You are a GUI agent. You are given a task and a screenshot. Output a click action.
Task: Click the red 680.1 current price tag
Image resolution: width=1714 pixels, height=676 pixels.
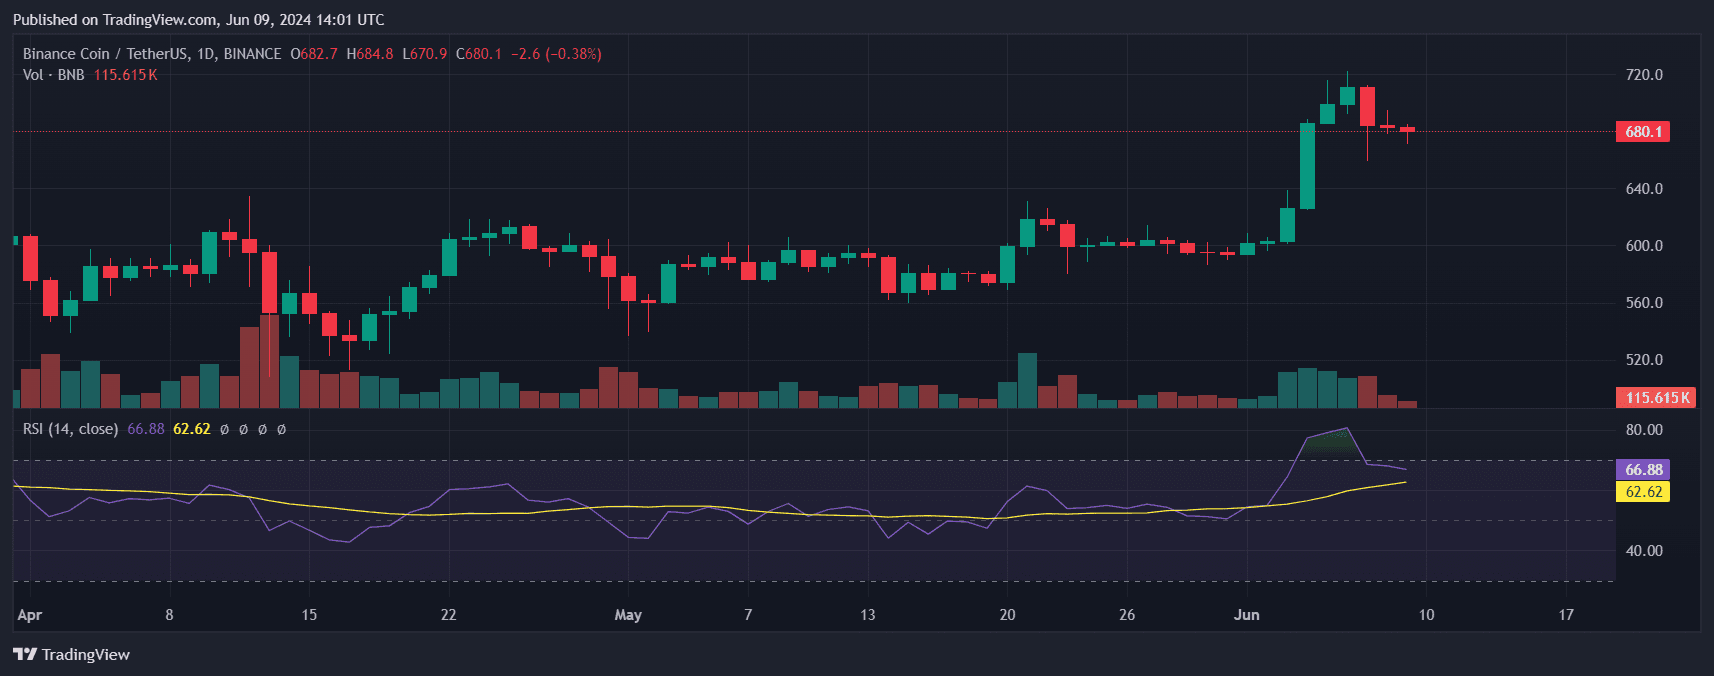point(1643,132)
